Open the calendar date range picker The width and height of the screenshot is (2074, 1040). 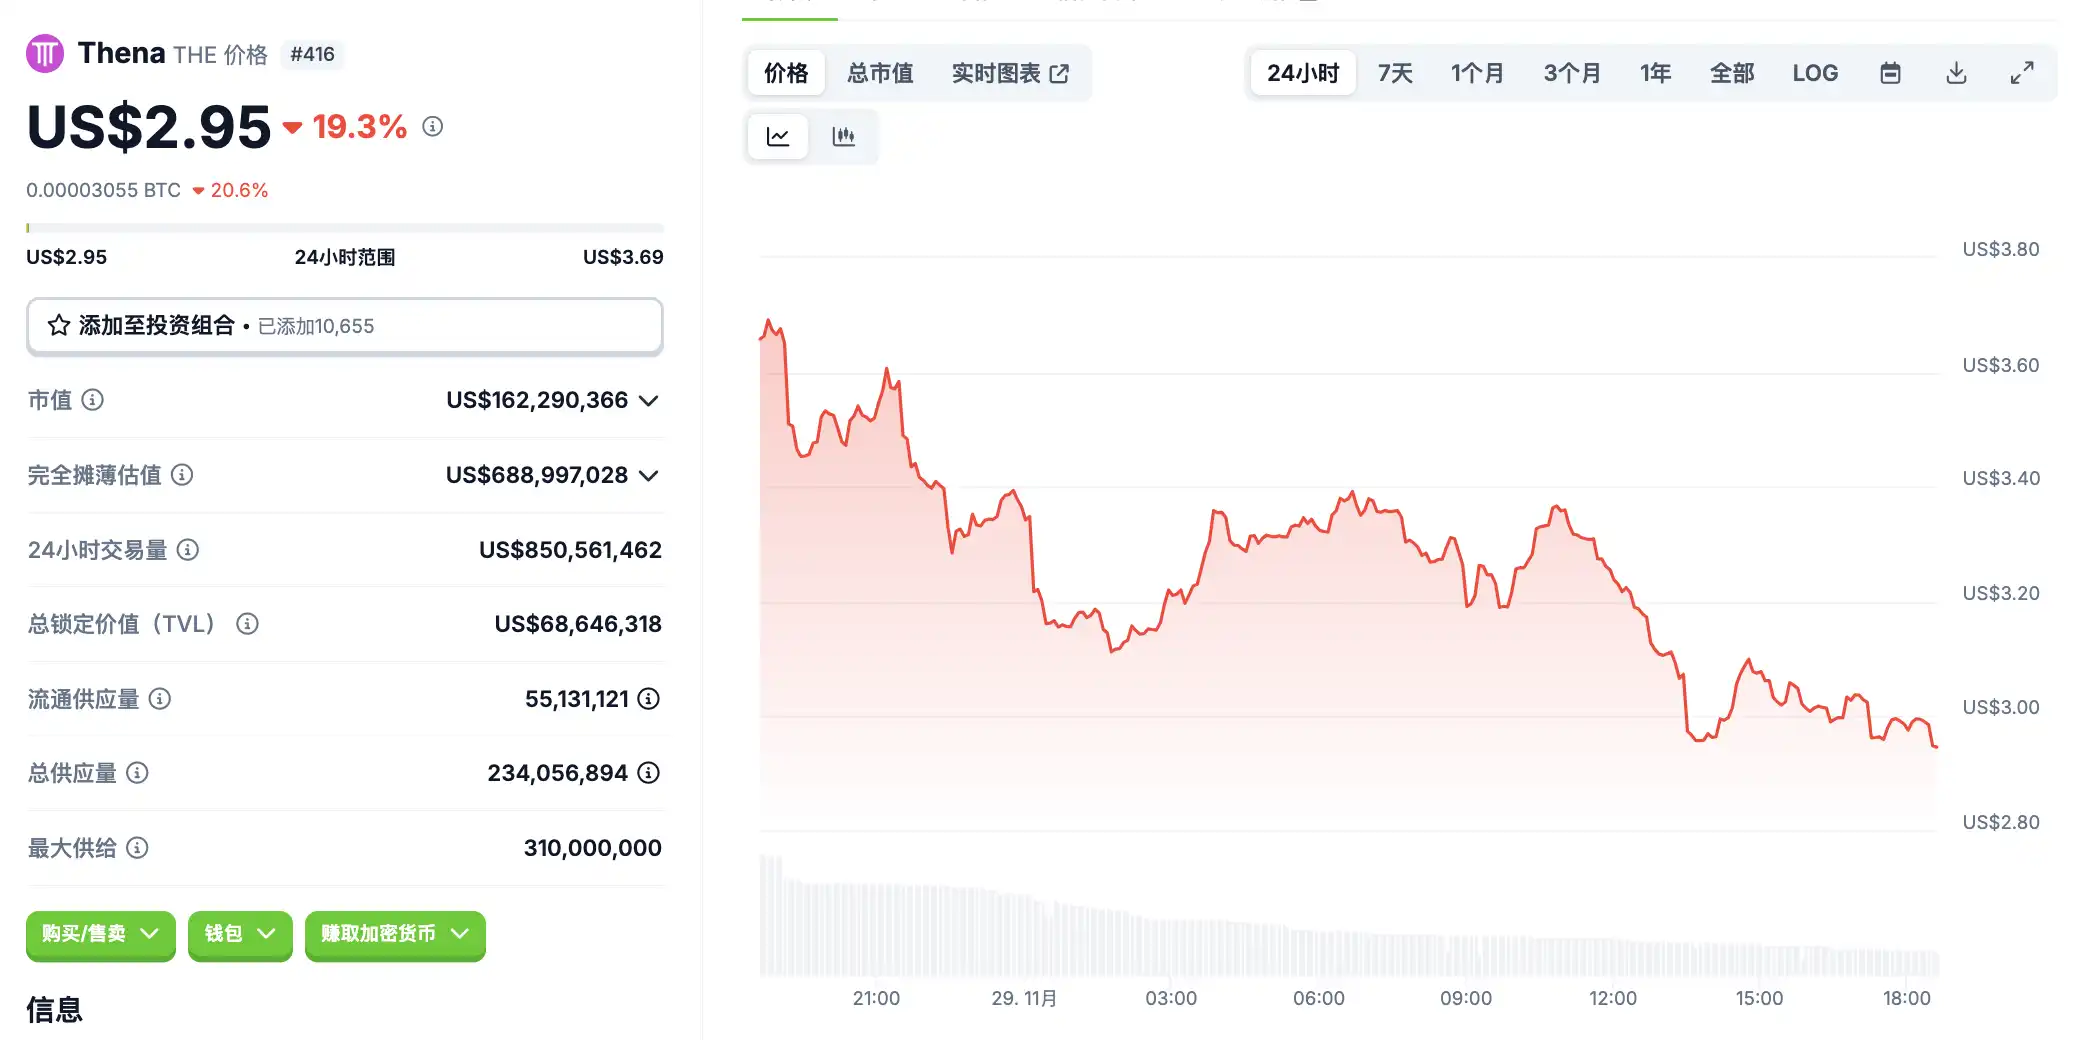1890,73
